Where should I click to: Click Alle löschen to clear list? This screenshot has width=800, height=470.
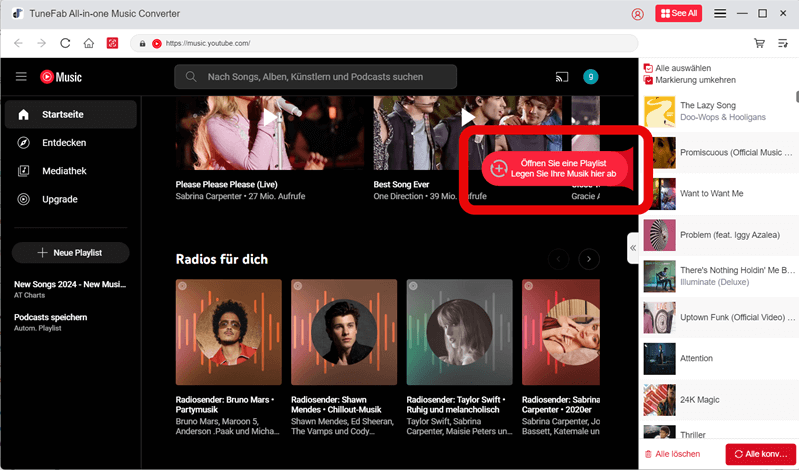(672, 454)
